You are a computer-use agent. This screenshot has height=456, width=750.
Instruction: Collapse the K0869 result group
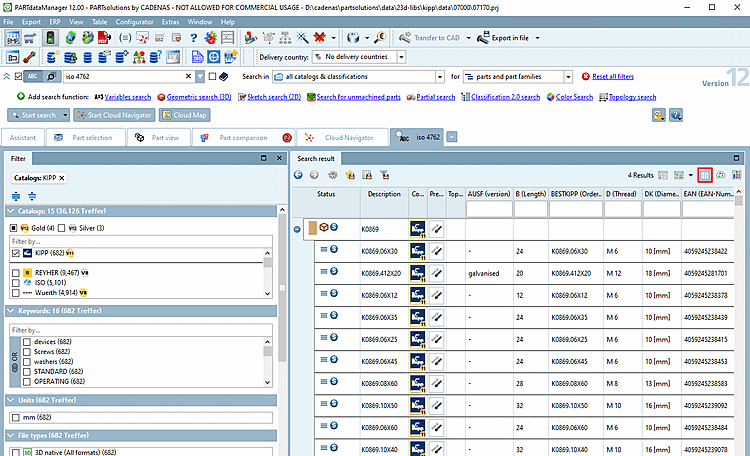[299, 229]
